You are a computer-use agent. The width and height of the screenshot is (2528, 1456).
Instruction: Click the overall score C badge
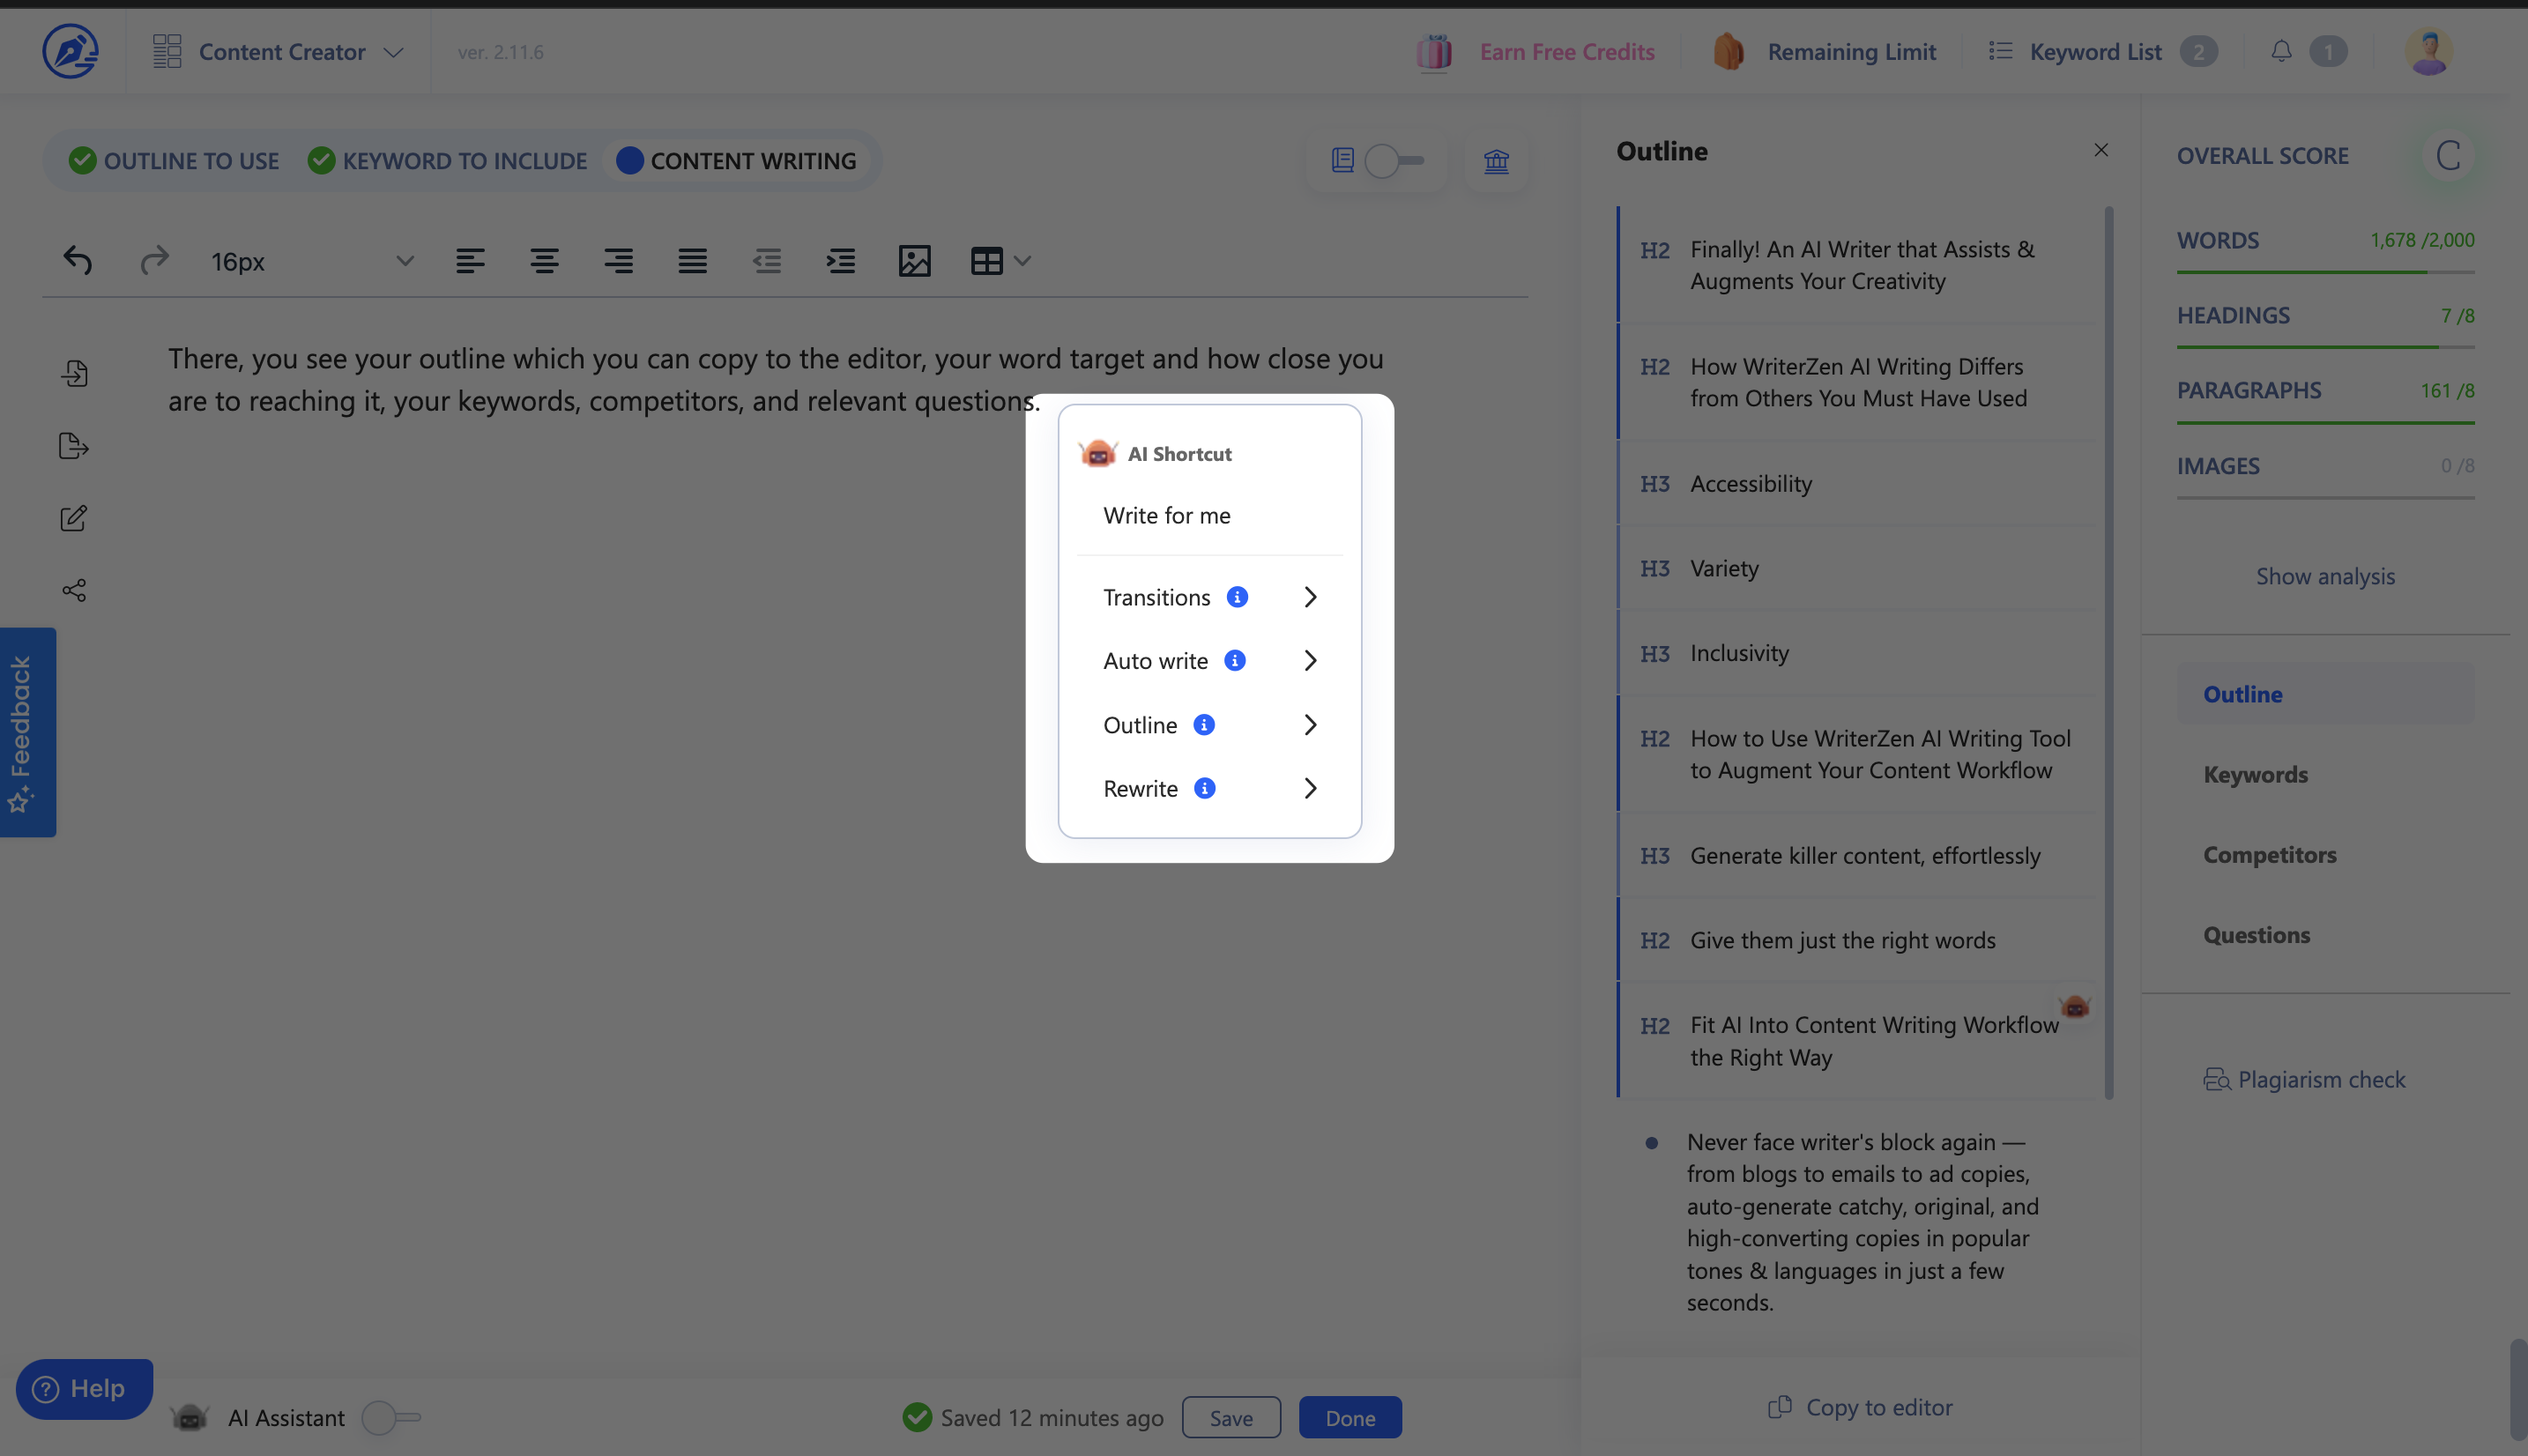(2447, 155)
